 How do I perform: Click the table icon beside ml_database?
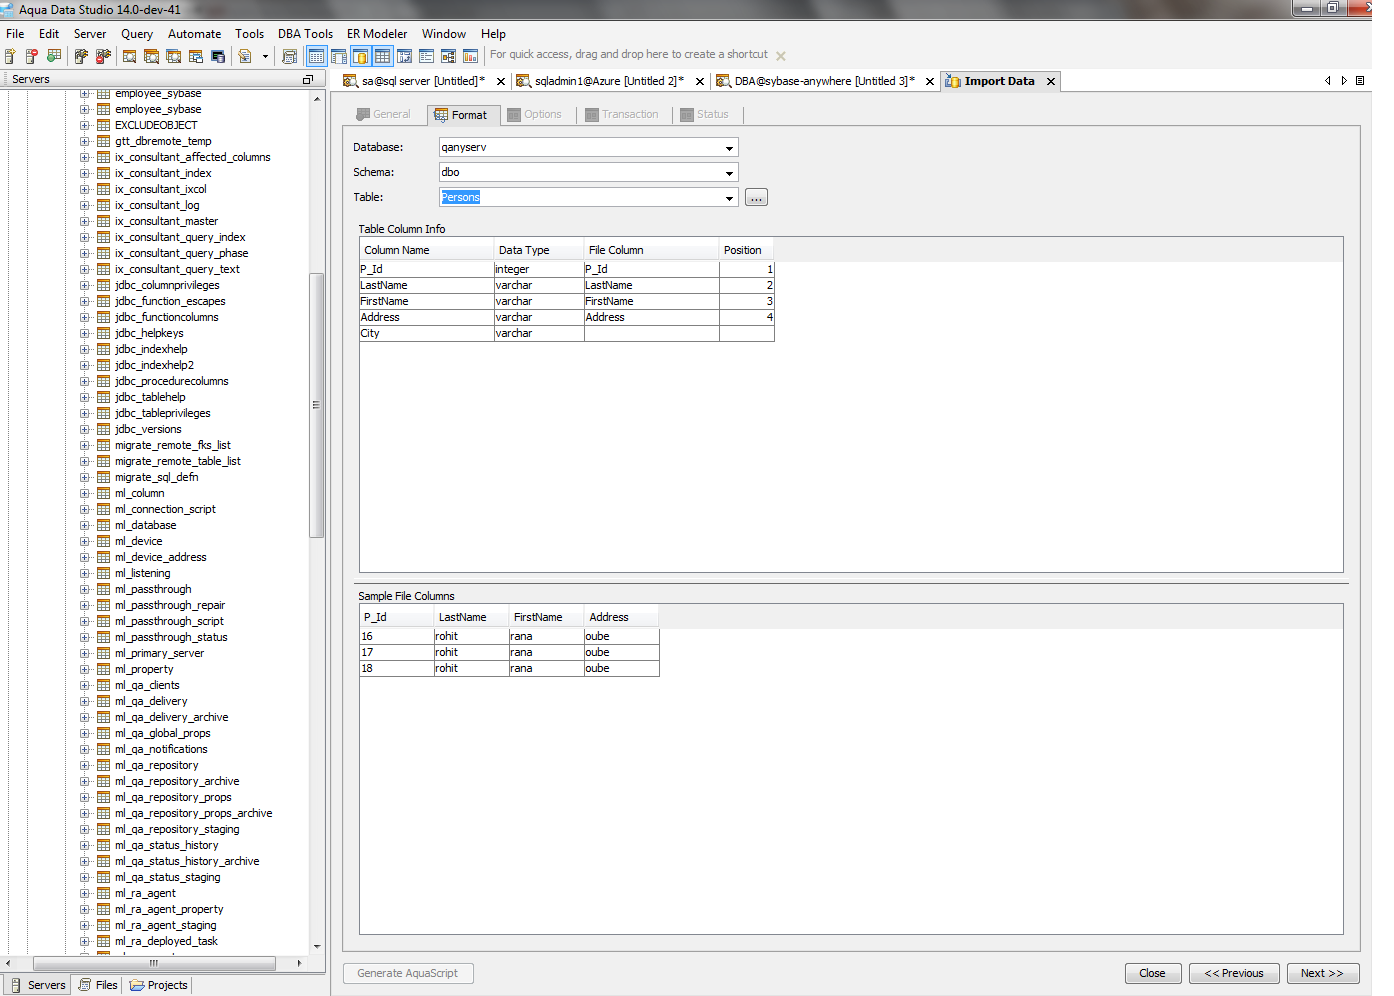pos(103,525)
